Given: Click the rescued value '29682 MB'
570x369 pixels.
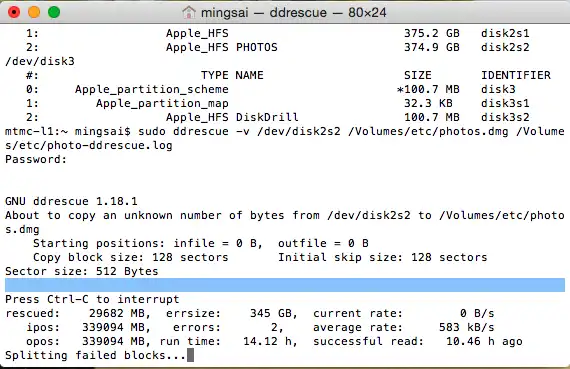Looking at the screenshot, I should click(117, 313).
